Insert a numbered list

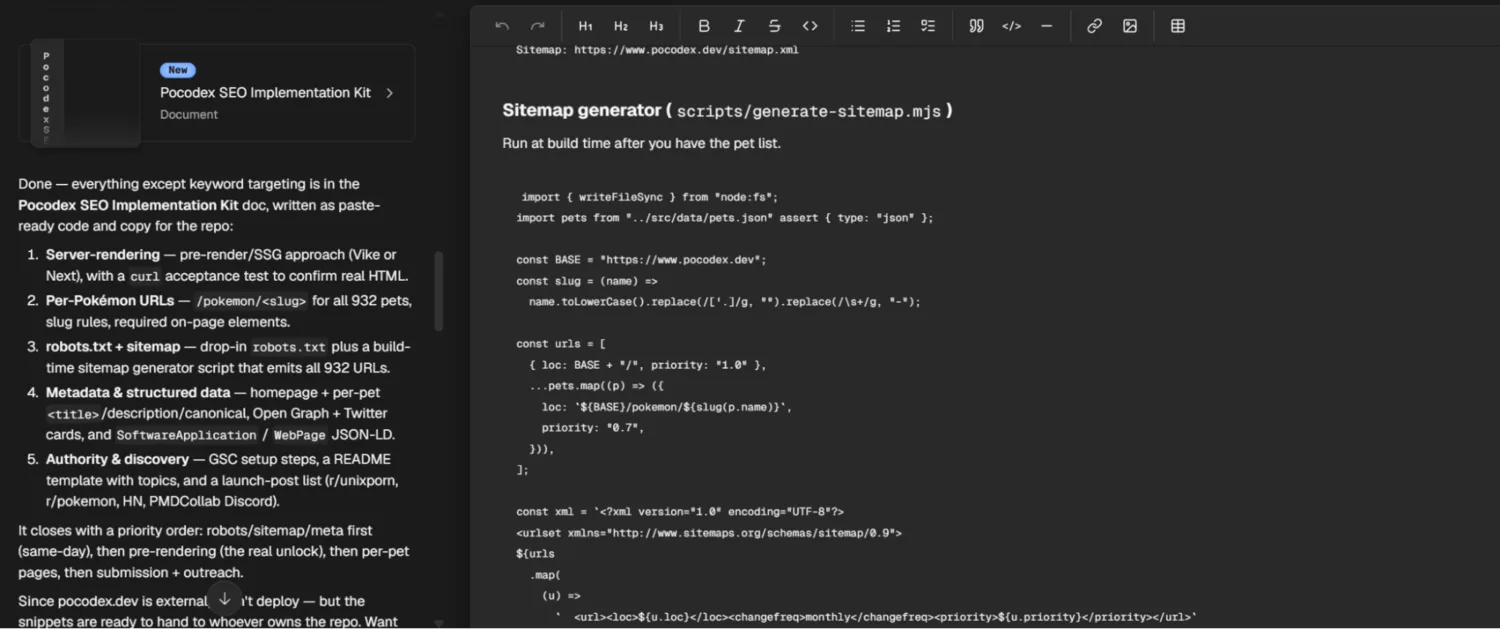click(x=893, y=26)
